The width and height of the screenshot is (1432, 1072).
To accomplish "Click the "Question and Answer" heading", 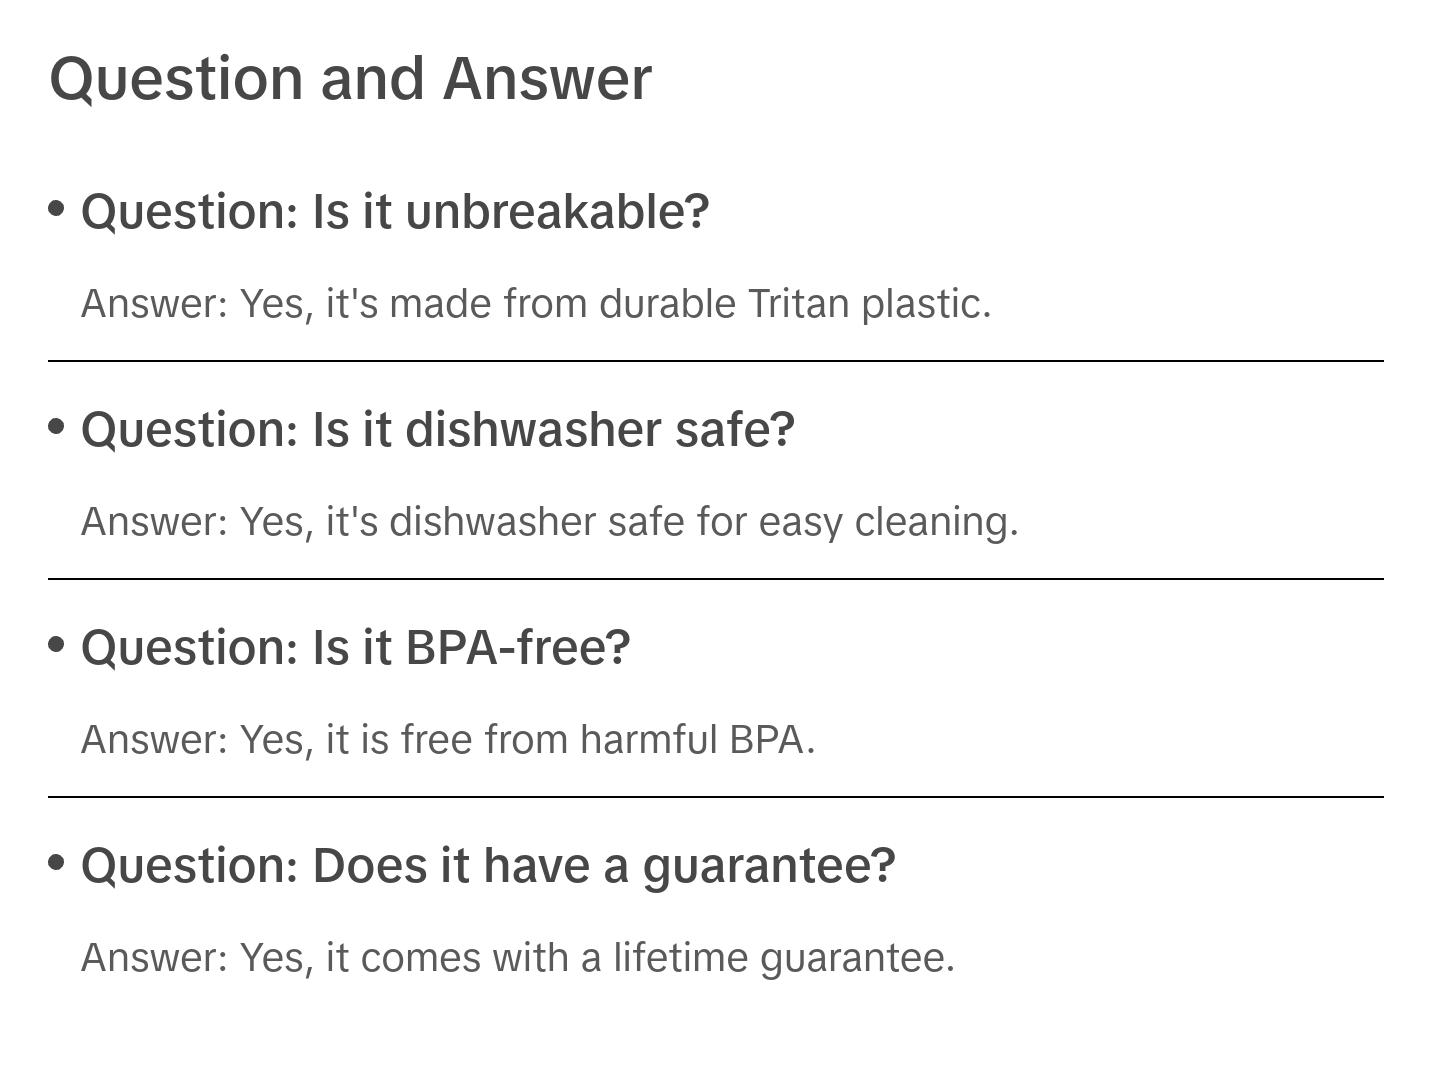I will pyautogui.click(x=350, y=78).
